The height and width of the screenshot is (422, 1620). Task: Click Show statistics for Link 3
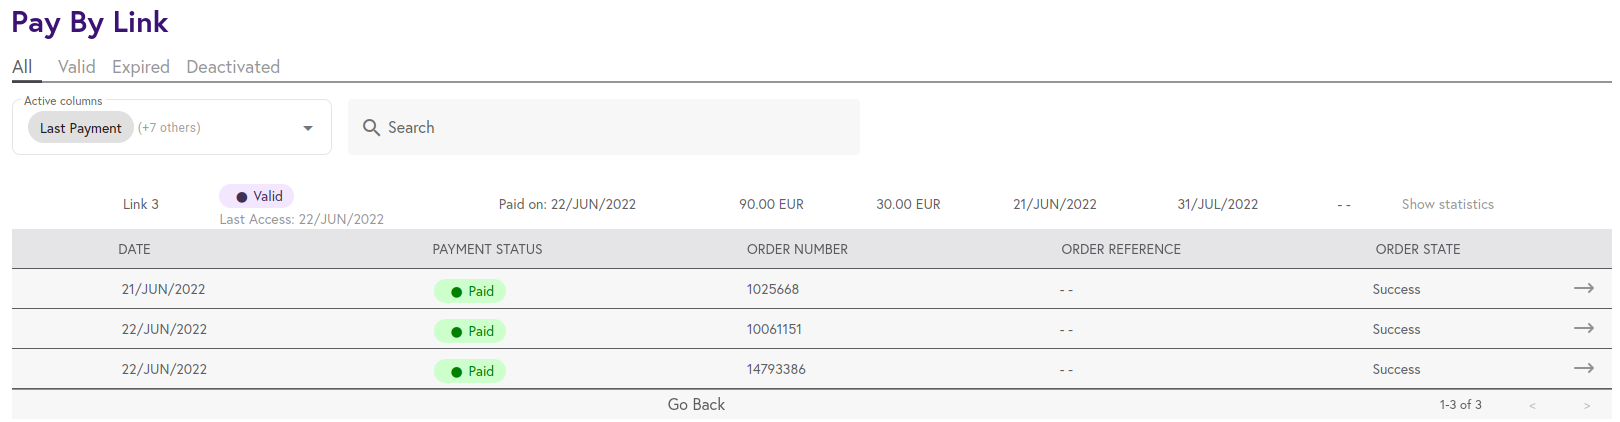[x=1447, y=204]
